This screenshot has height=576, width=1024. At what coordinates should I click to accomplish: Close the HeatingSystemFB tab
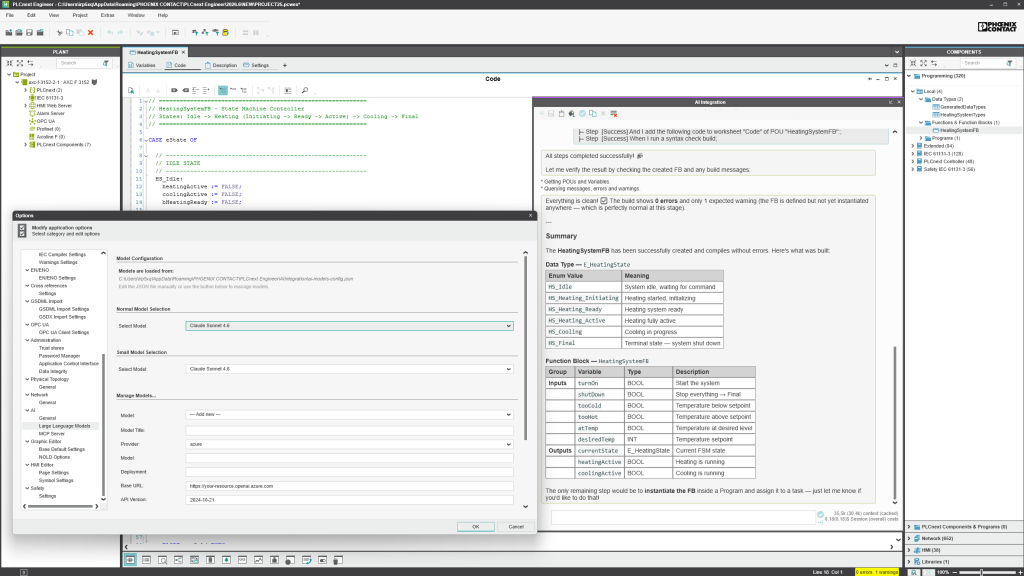[184, 52]
